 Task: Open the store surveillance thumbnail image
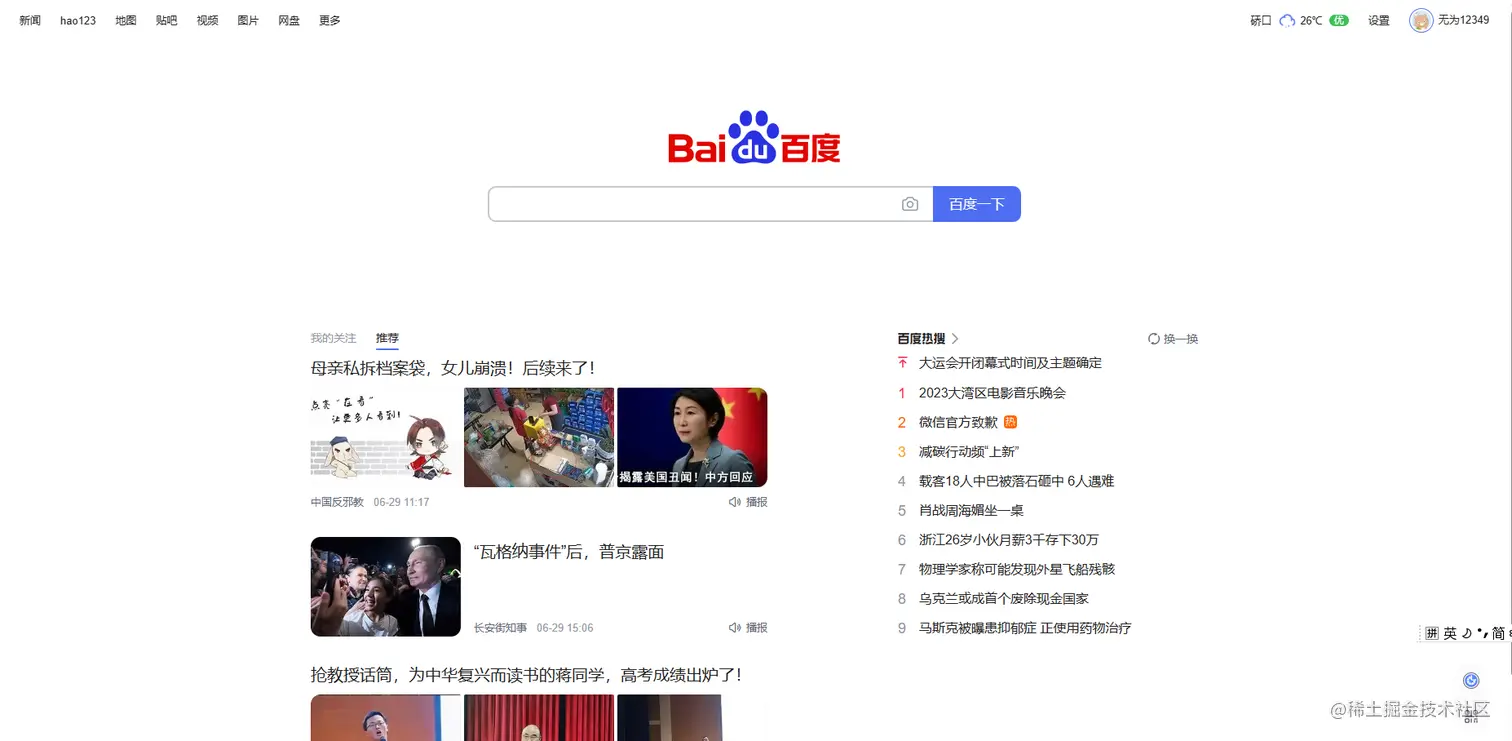pos(539,437)
